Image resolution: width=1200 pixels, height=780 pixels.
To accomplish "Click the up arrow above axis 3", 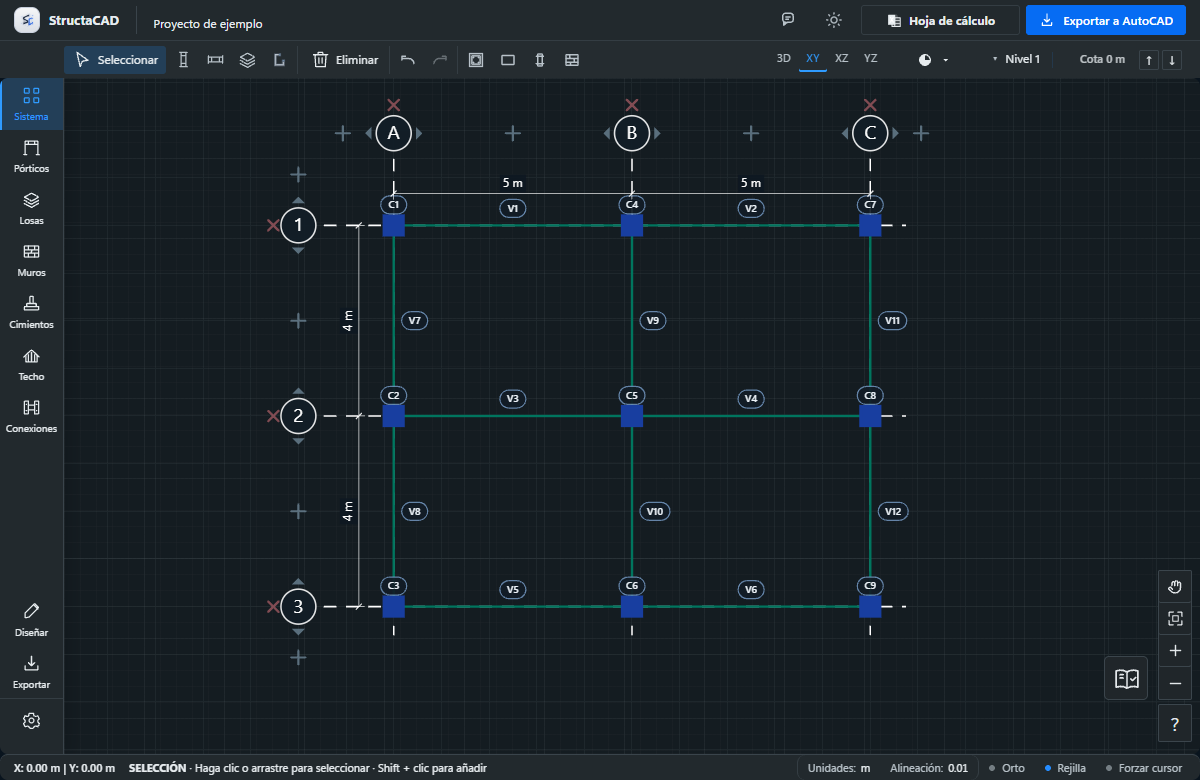I will coord(298,582).
